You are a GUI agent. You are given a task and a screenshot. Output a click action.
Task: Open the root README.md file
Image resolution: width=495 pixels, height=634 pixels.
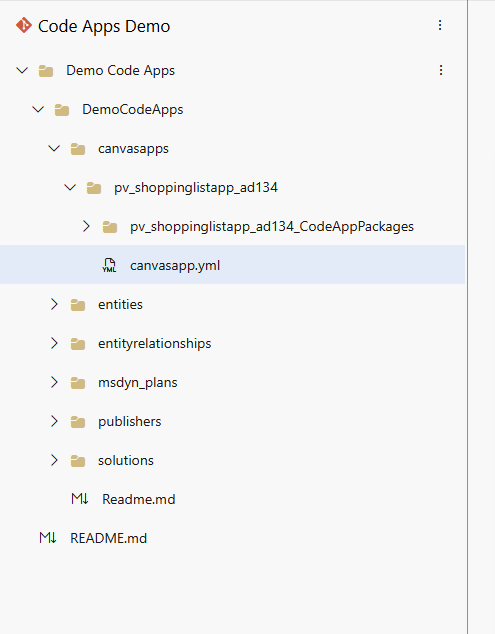click(x=108, y=538)
